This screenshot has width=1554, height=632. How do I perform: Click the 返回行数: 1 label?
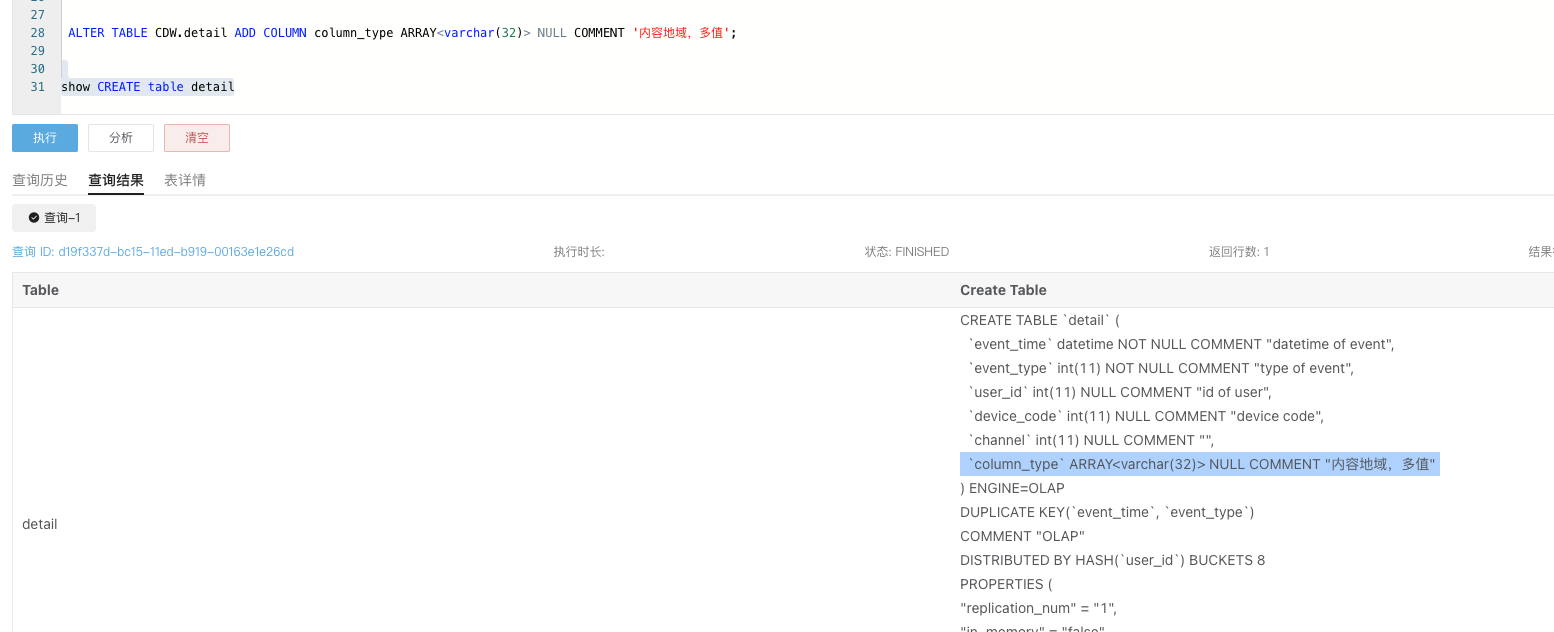tap(1238, 252)
